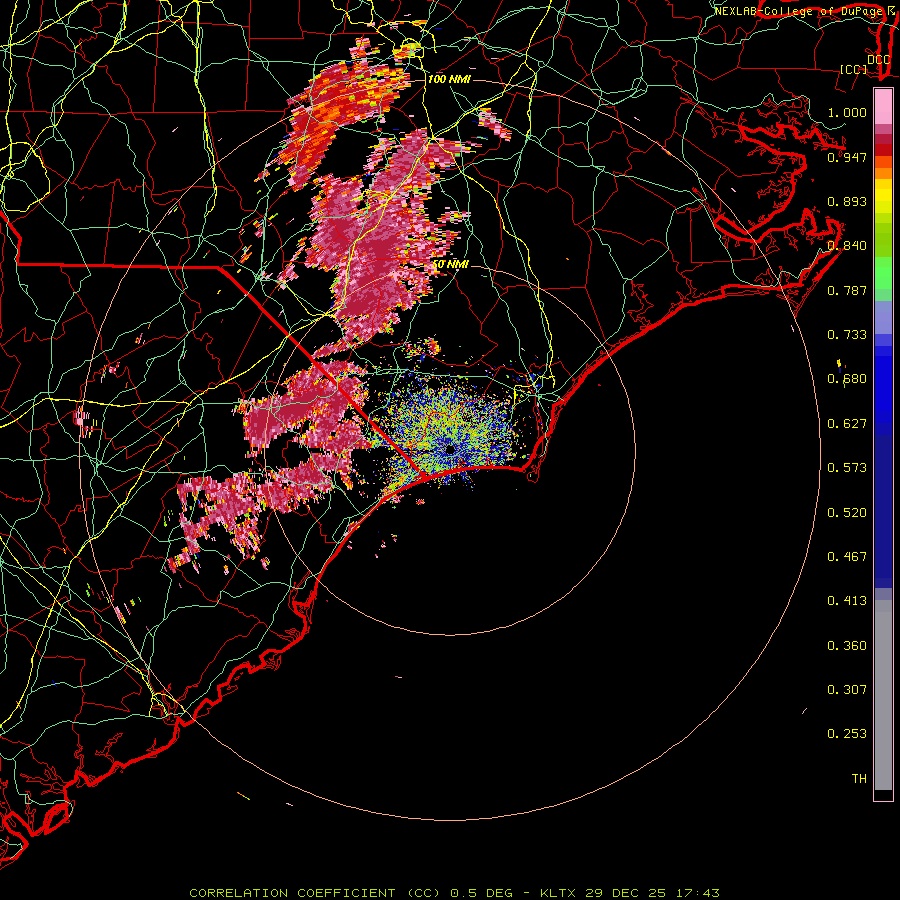This screenshot has width=900, height=900.
Task: Pick the light pink swatch atop the color bar
Action: pos(883,107)
